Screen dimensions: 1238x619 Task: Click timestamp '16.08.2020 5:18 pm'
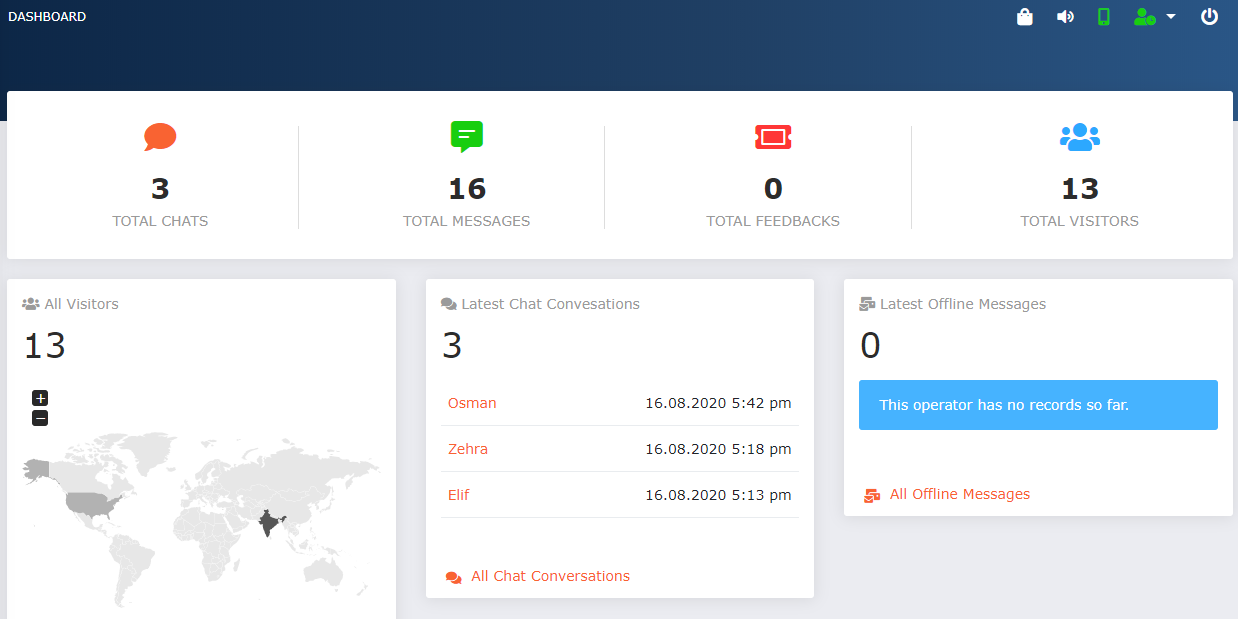[718, 449]
